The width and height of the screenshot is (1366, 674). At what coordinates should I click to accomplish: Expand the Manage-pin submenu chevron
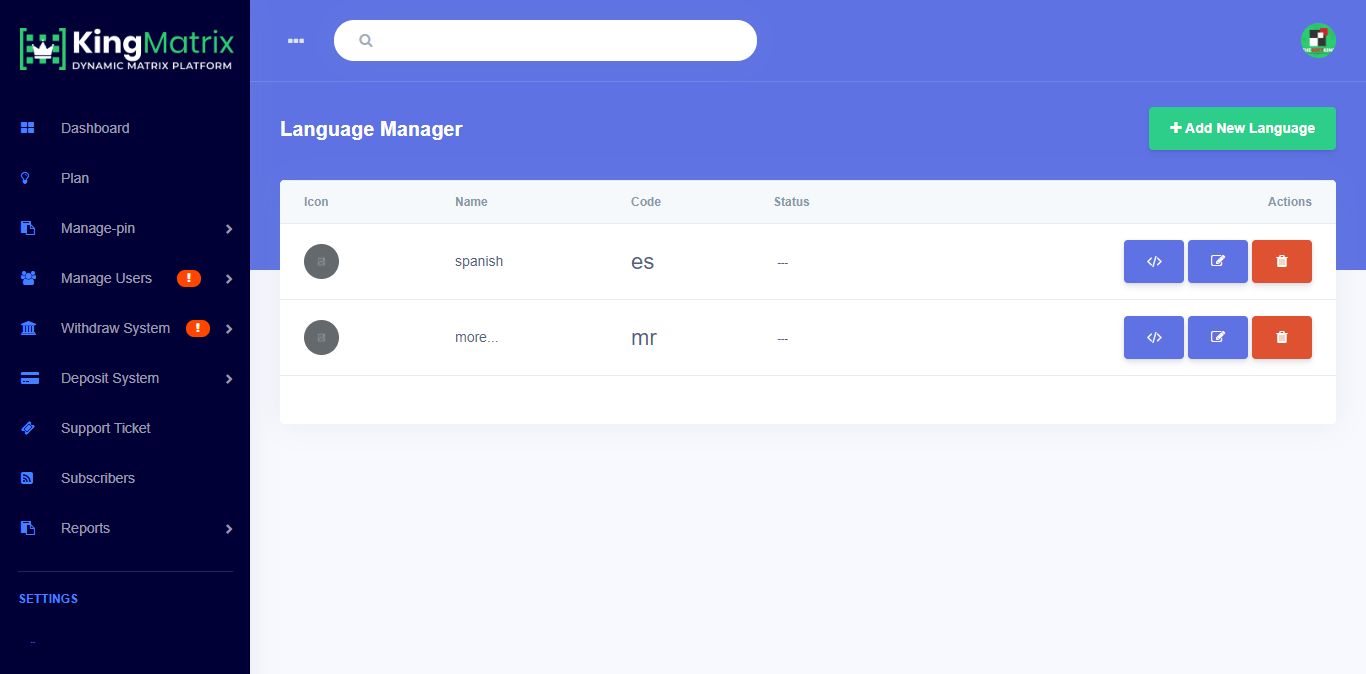click(229, 229)
